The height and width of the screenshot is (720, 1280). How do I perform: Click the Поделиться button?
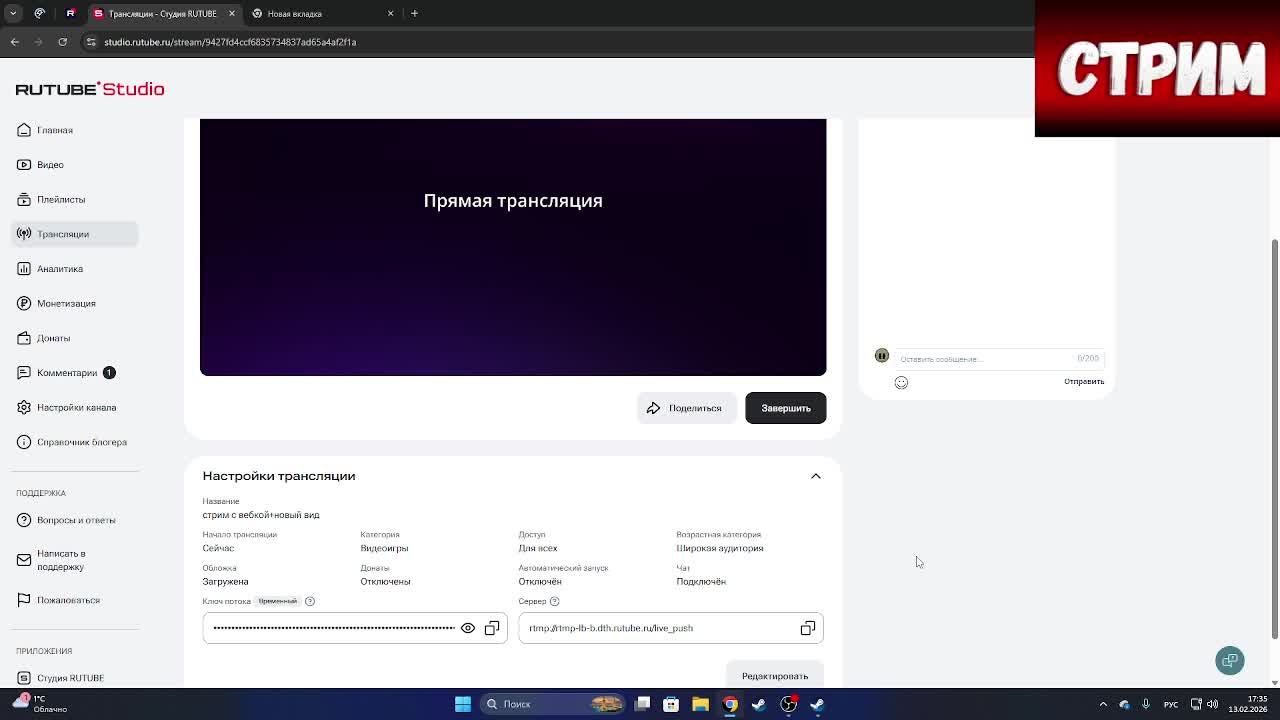click(x=686, y=408)
